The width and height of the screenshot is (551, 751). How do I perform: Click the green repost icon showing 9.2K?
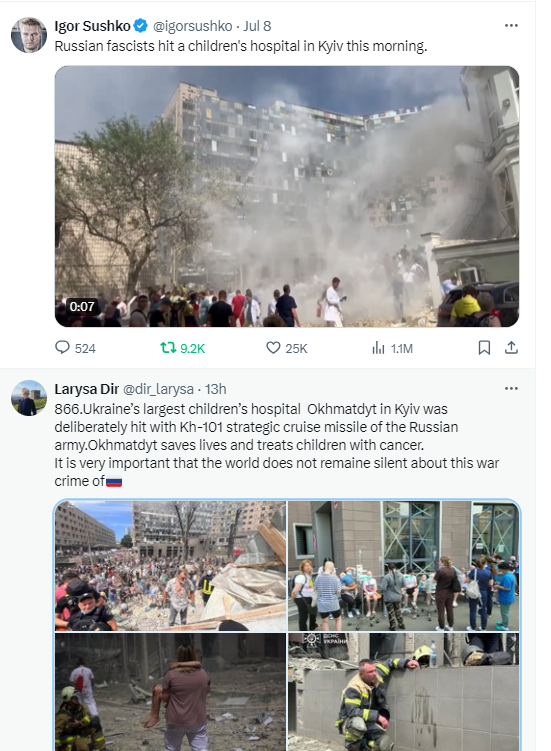tap(168, 347)
